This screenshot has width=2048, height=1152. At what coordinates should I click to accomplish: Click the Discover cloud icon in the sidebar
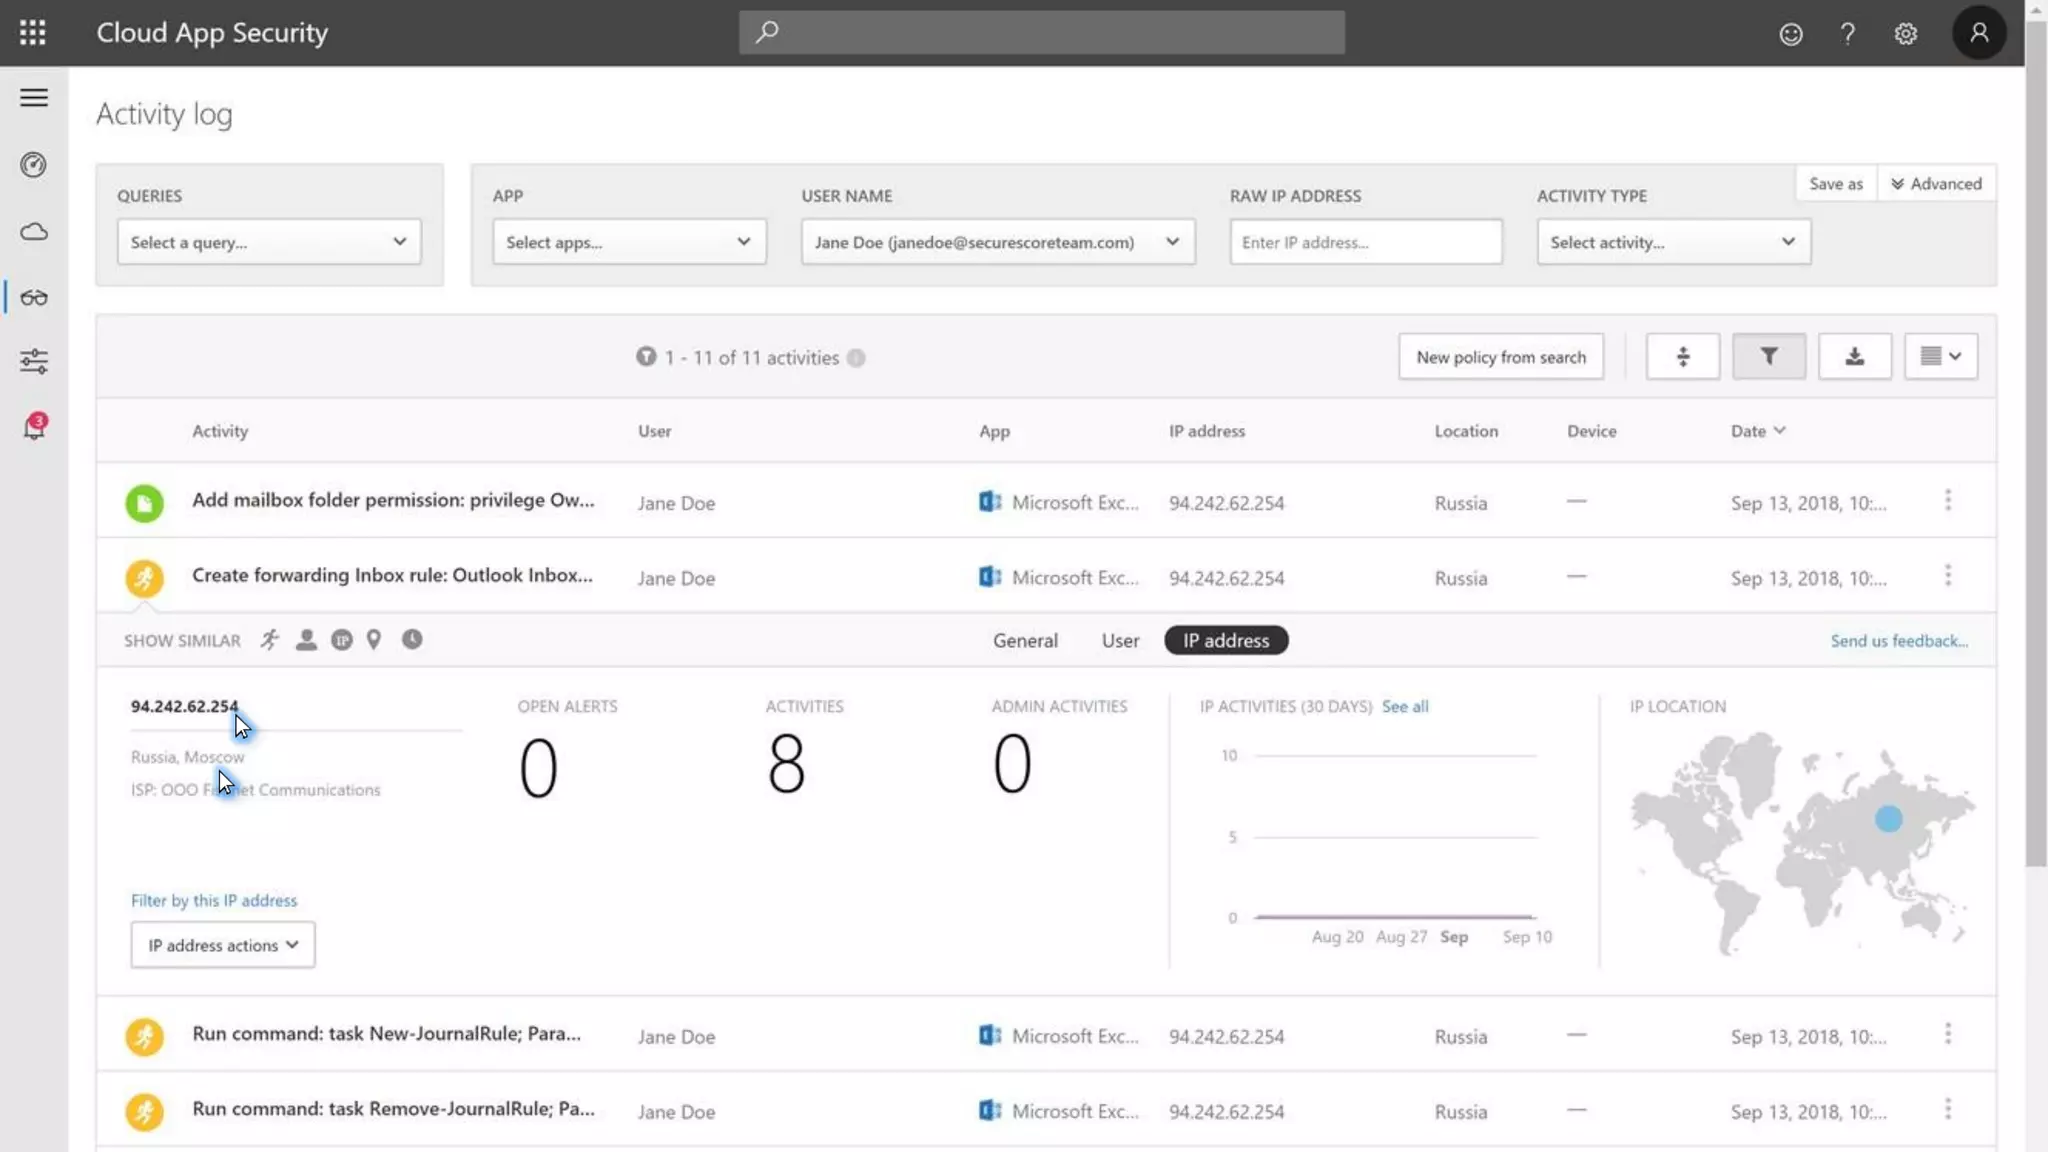pyautogui.click(x=34, y=232)
